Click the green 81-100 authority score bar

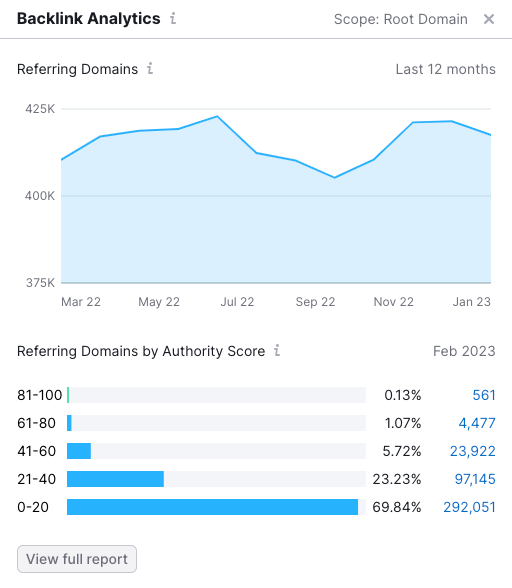click(x=68, y=395)
